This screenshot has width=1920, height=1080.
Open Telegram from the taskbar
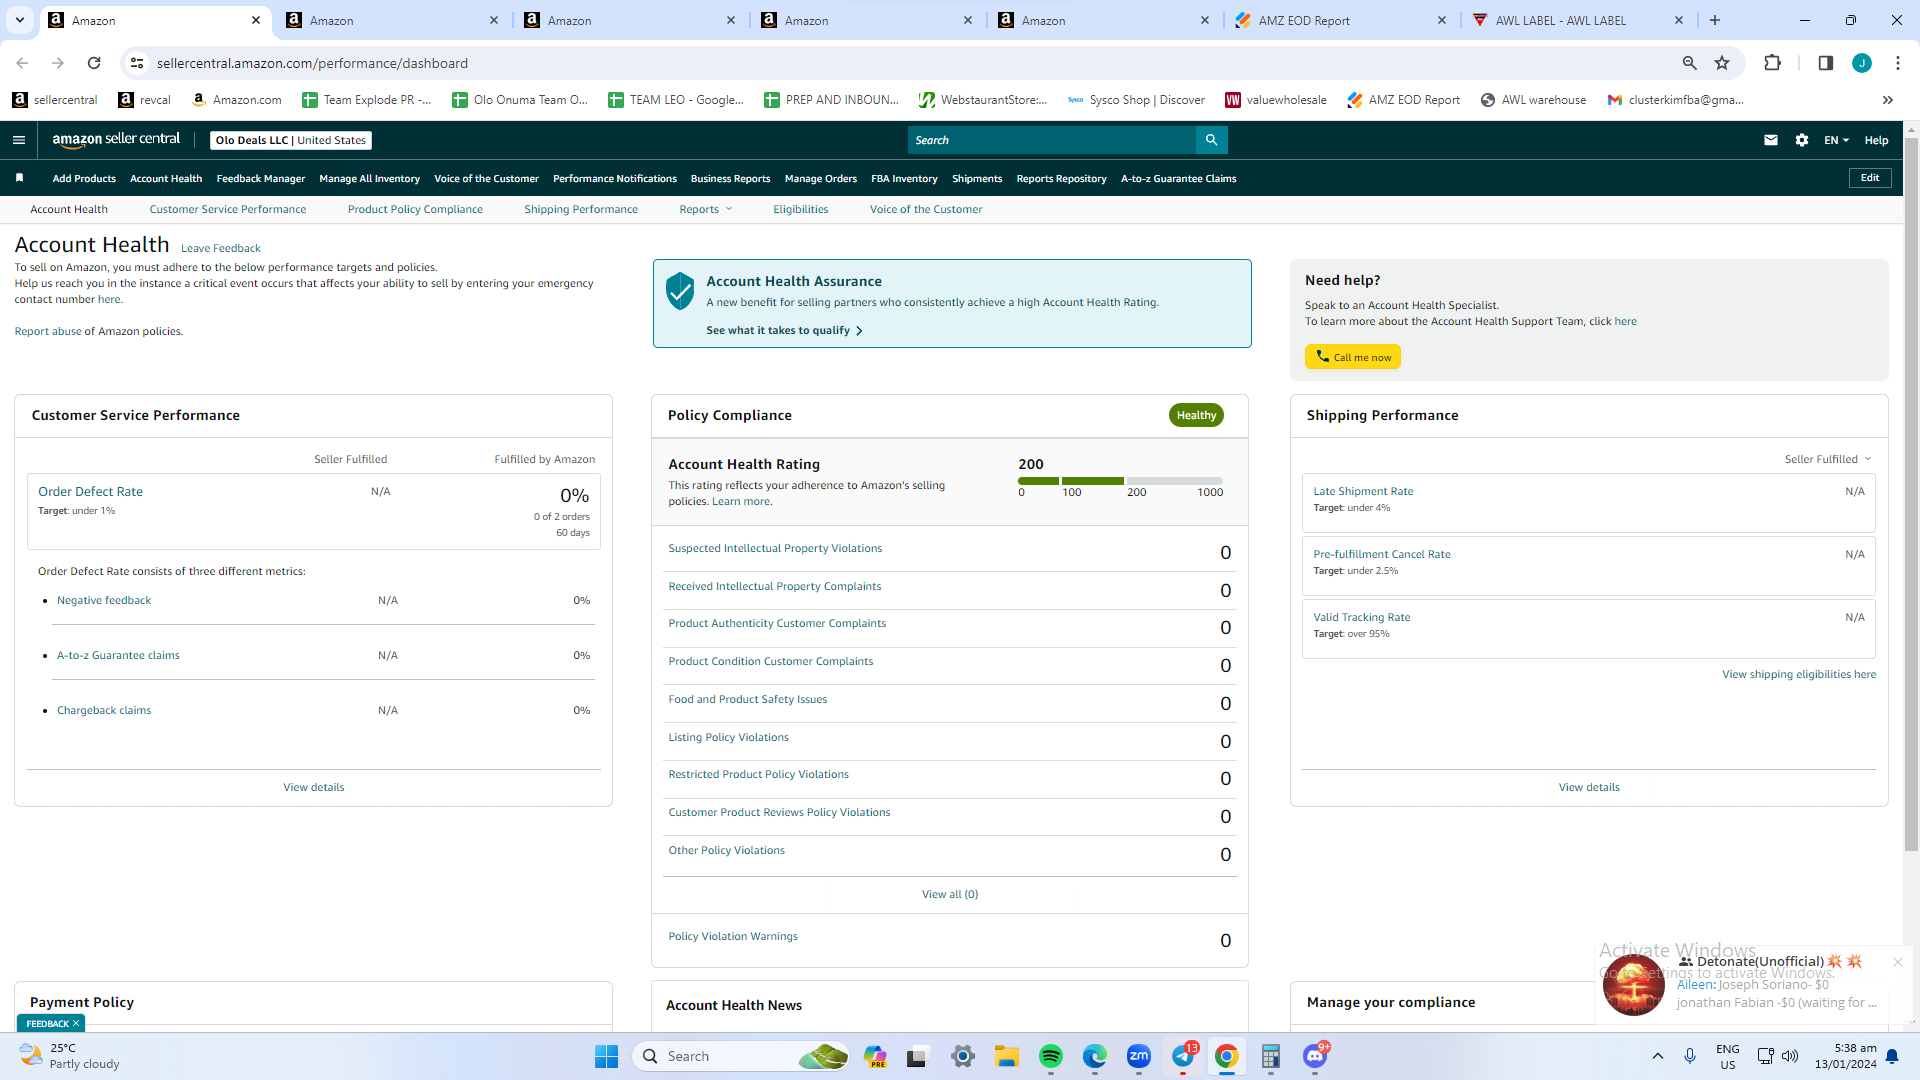[x=1184, y=1056]
